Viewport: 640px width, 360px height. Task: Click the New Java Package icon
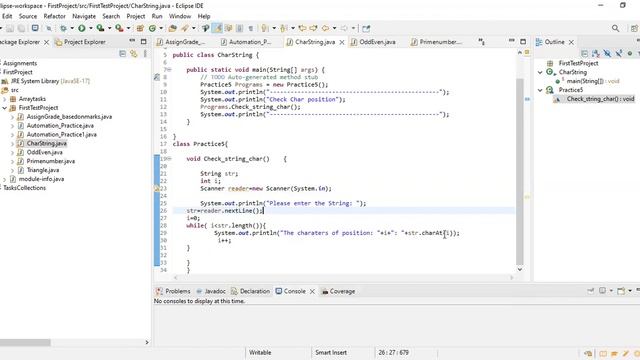pyautogui.click(x=140, y=28)
